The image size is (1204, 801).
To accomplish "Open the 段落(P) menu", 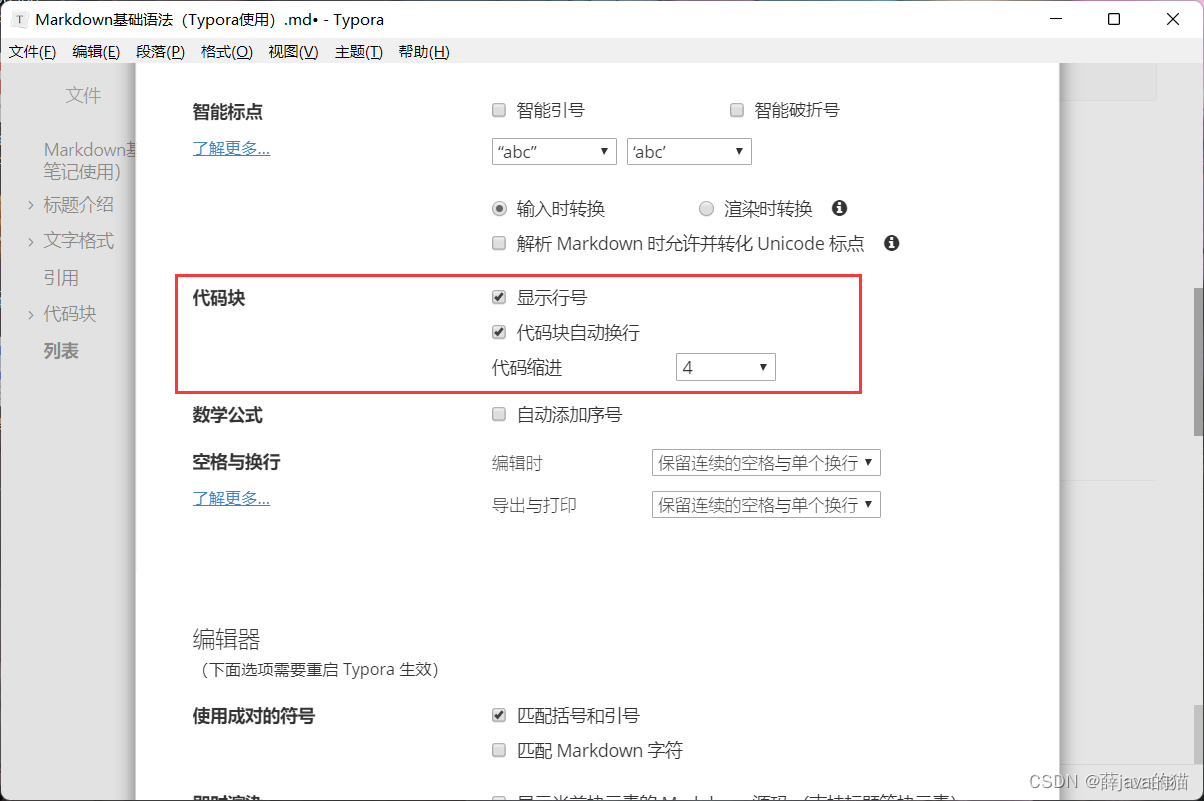I will coord(161,52).
